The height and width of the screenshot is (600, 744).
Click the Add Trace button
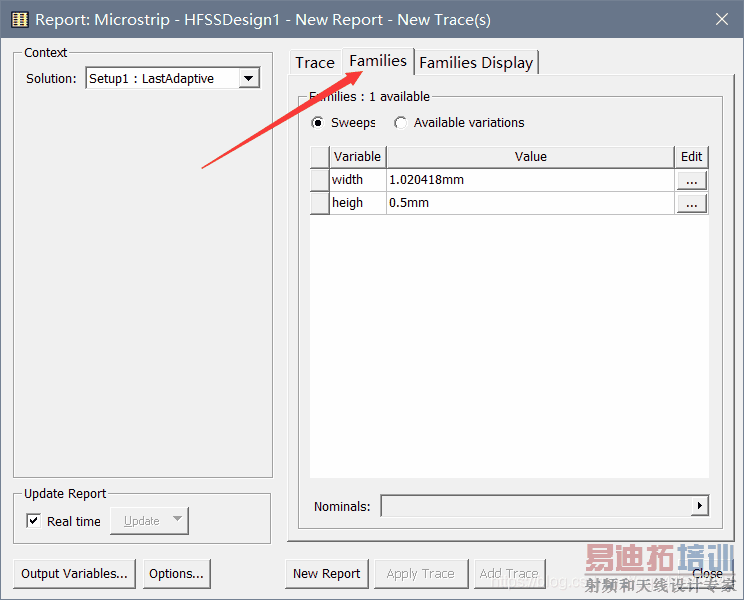(509, 573)
